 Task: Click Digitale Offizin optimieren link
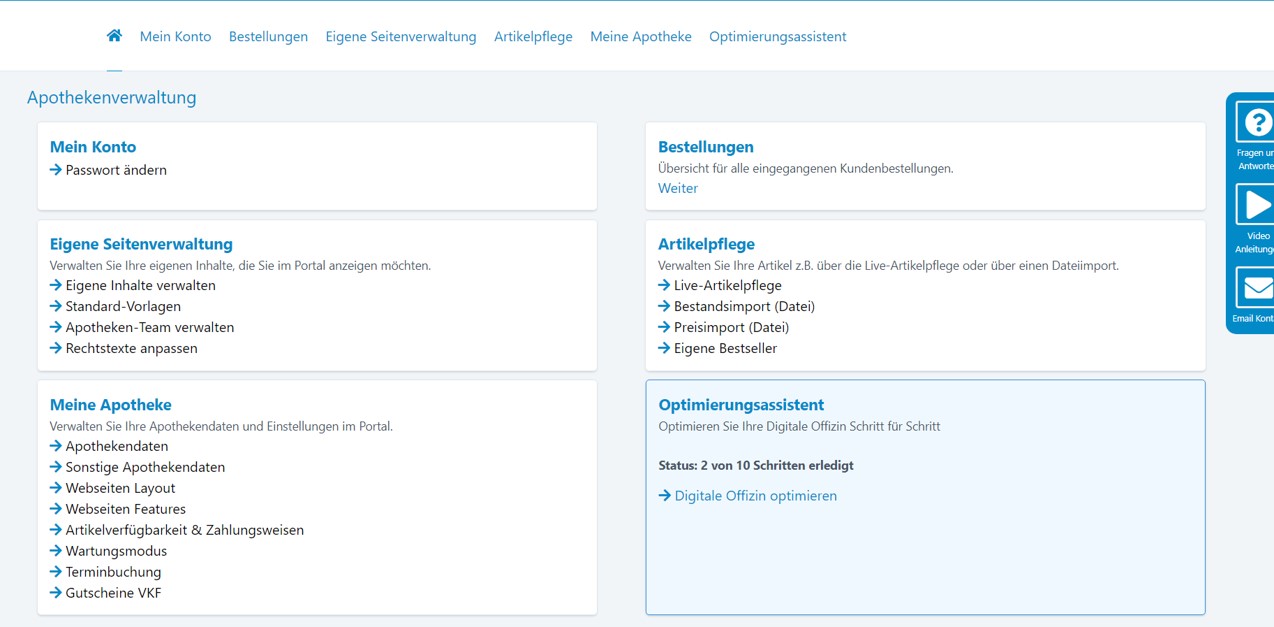[755, 496]
